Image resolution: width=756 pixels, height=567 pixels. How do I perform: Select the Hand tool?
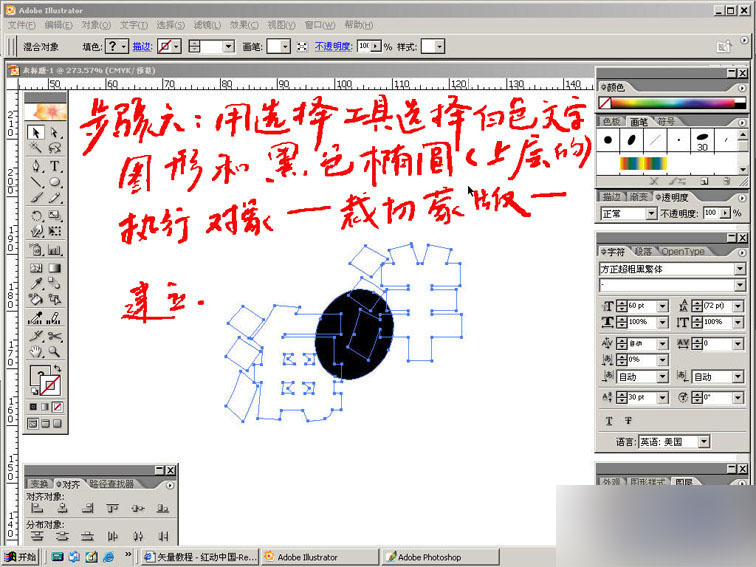(36, 352)
